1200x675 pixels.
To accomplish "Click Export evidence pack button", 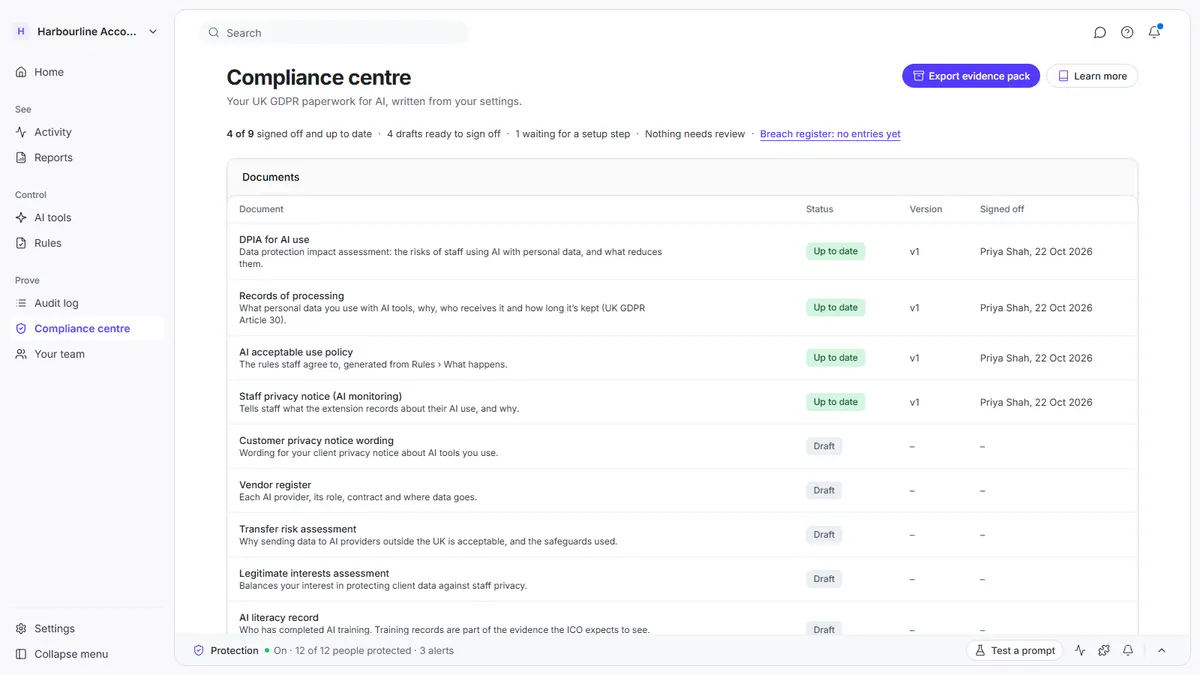I will tap(971, 76).
